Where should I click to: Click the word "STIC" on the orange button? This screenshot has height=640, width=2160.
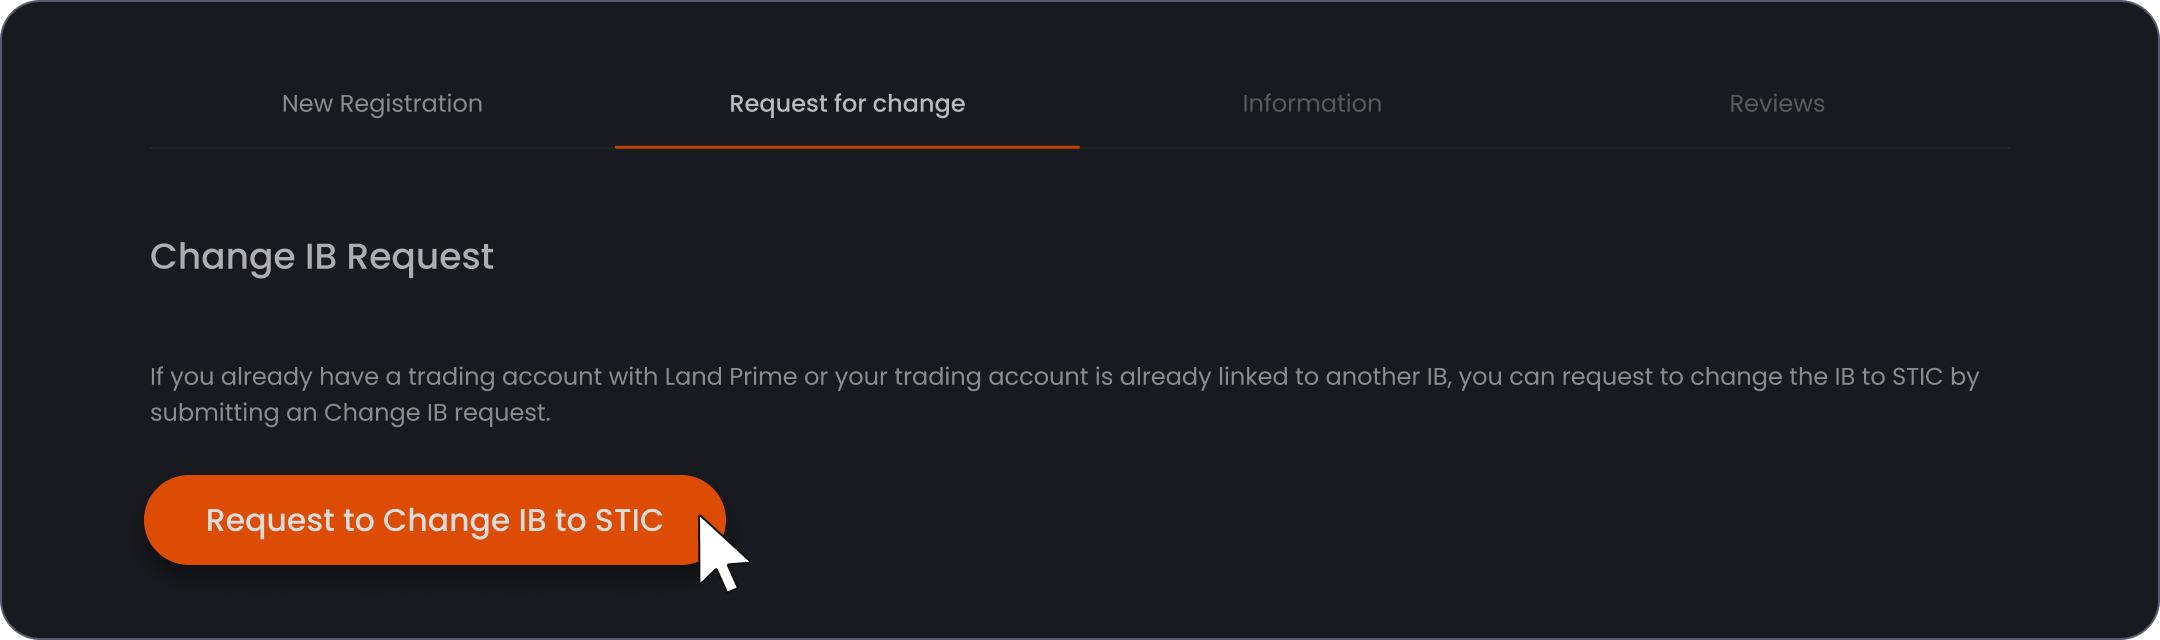pyautogui.click(x=629, y=520)
